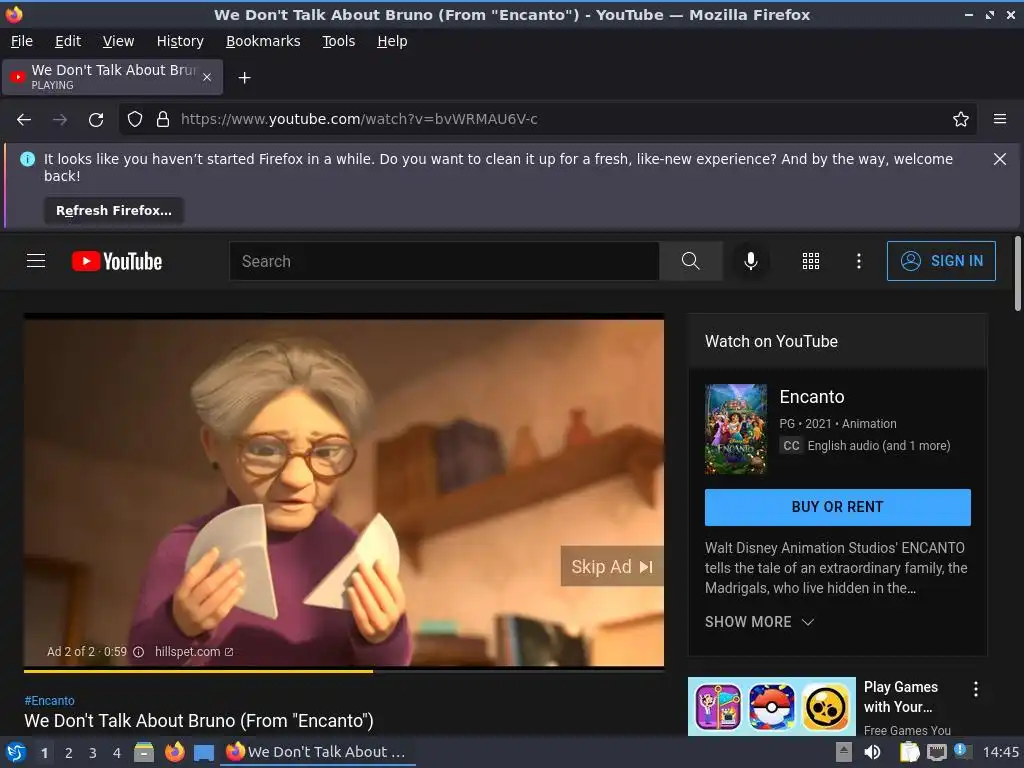Open Firefox application hamburger menu
The height and width of the screenshot is (768, 1024).
pos(999,120)
